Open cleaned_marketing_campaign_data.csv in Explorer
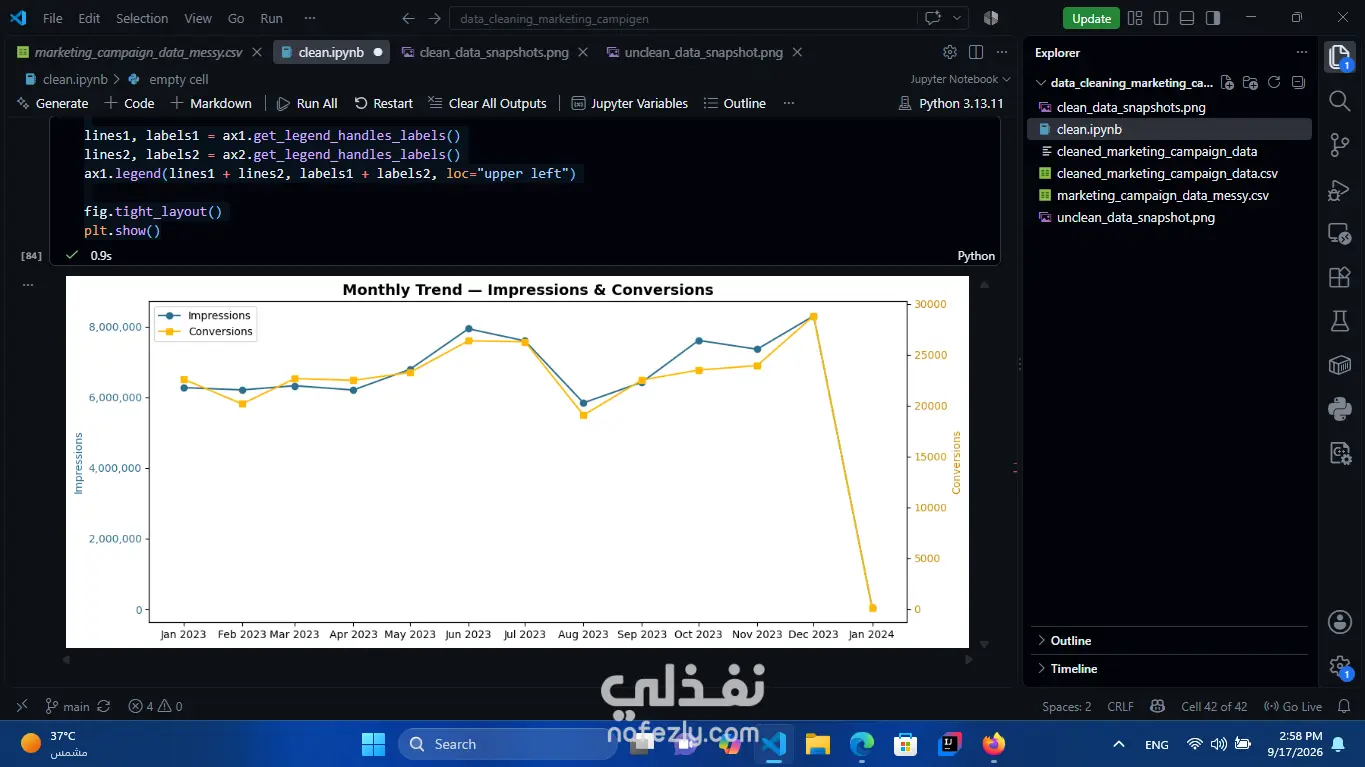This screenshot has height=767, width=1365. pos(1167,173)
